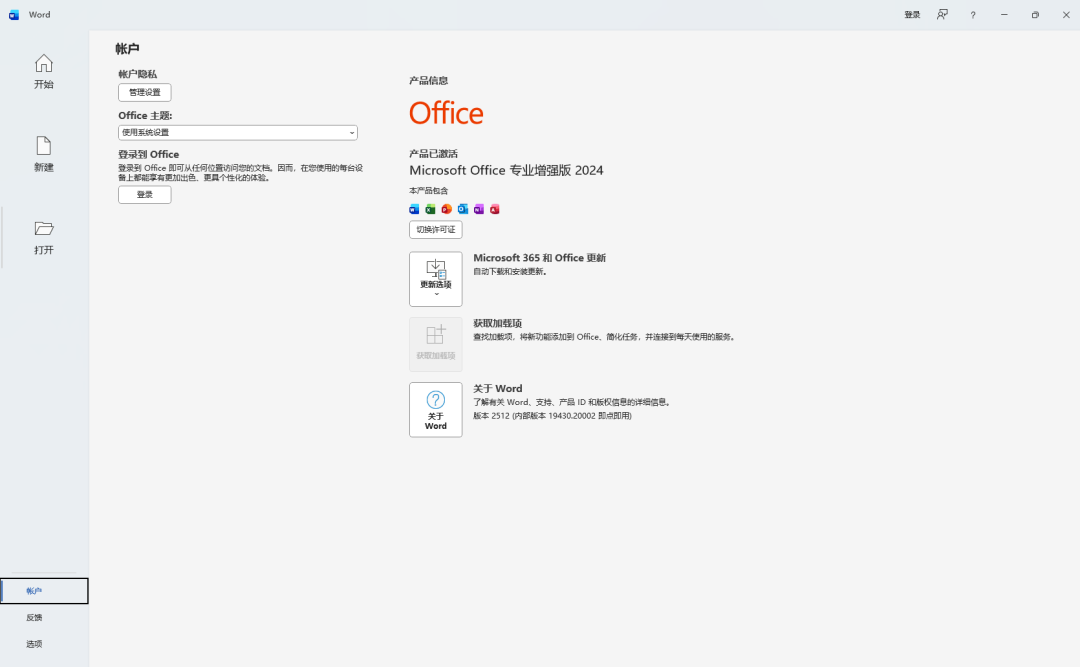Switch to the 反馈 section
The width and height of the screenshot is (1080, 667).
coord(33,617)
